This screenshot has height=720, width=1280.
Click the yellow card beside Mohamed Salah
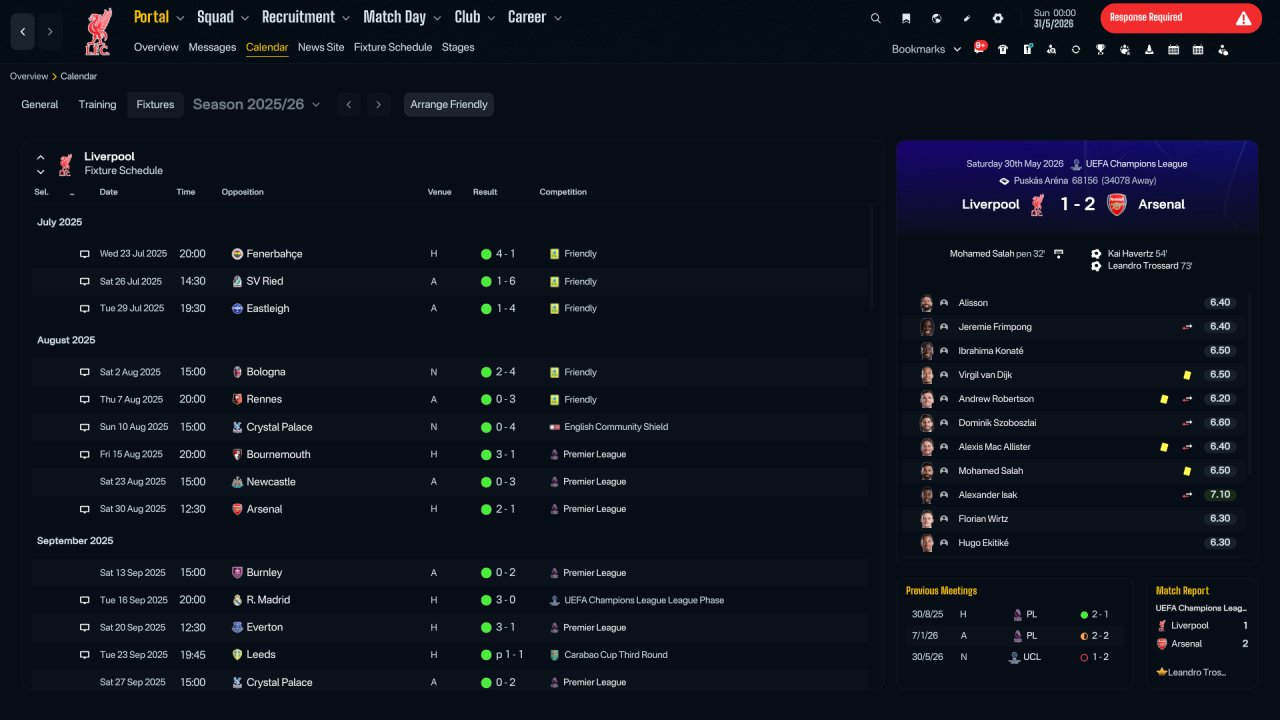[1187, 471]
